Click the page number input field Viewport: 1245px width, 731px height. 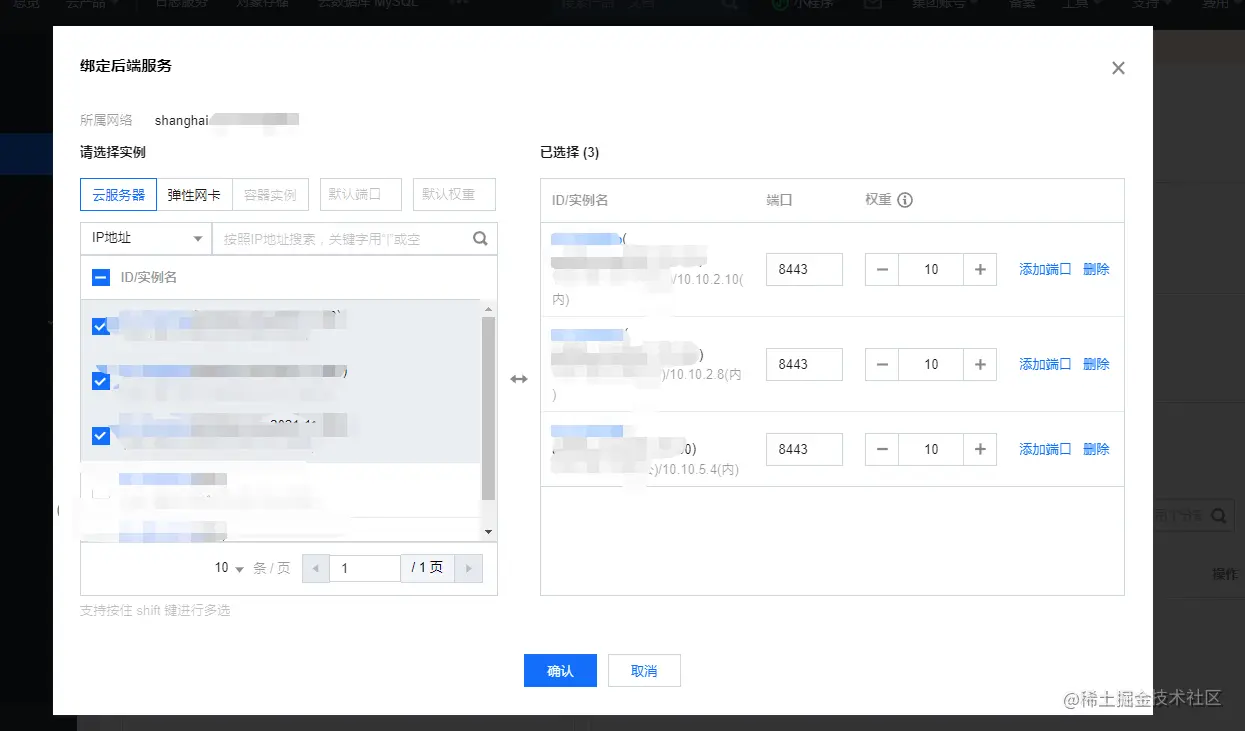coord(365,568)
